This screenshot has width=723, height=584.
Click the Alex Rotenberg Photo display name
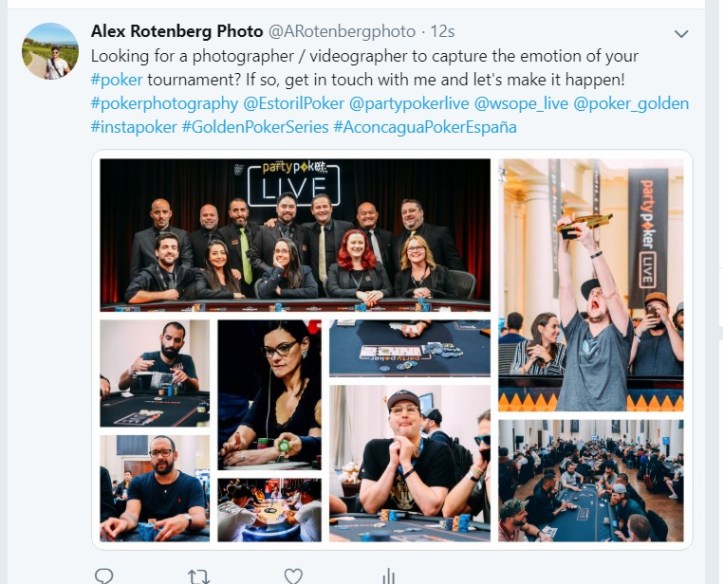(x=177, y=31)
